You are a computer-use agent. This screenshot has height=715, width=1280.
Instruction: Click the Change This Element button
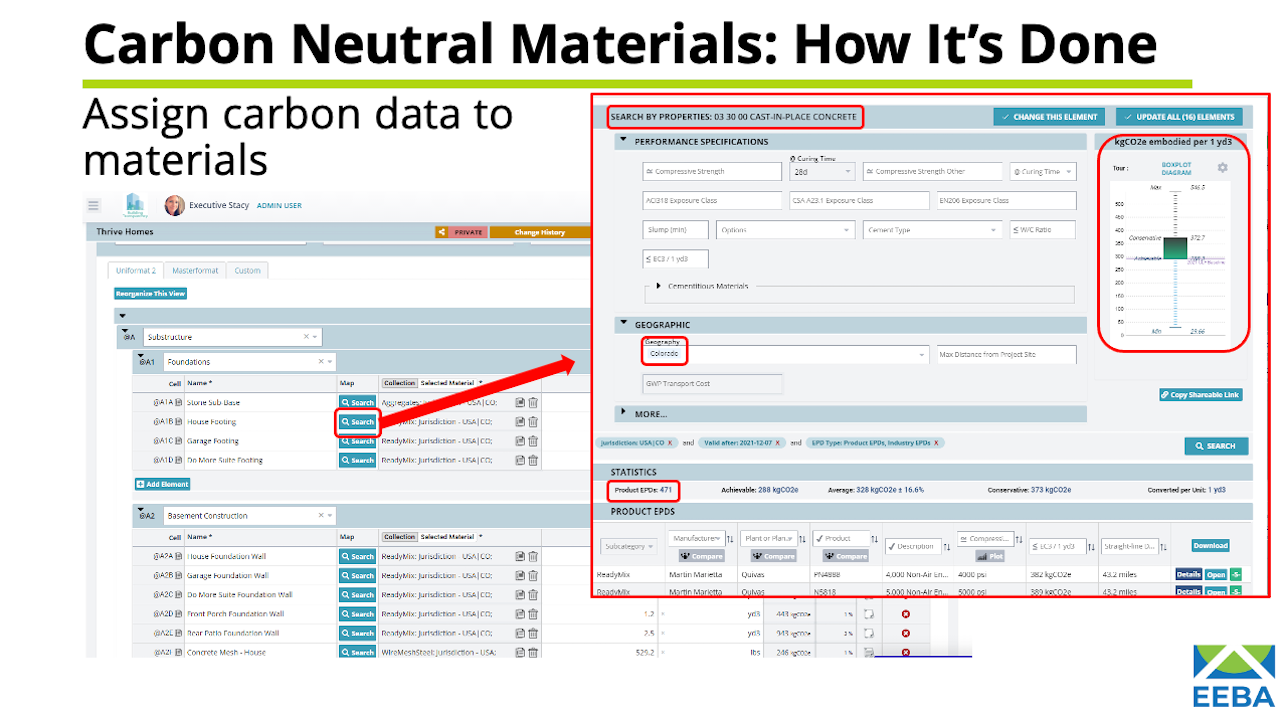pyautogui.click(x=1050, y=117)
